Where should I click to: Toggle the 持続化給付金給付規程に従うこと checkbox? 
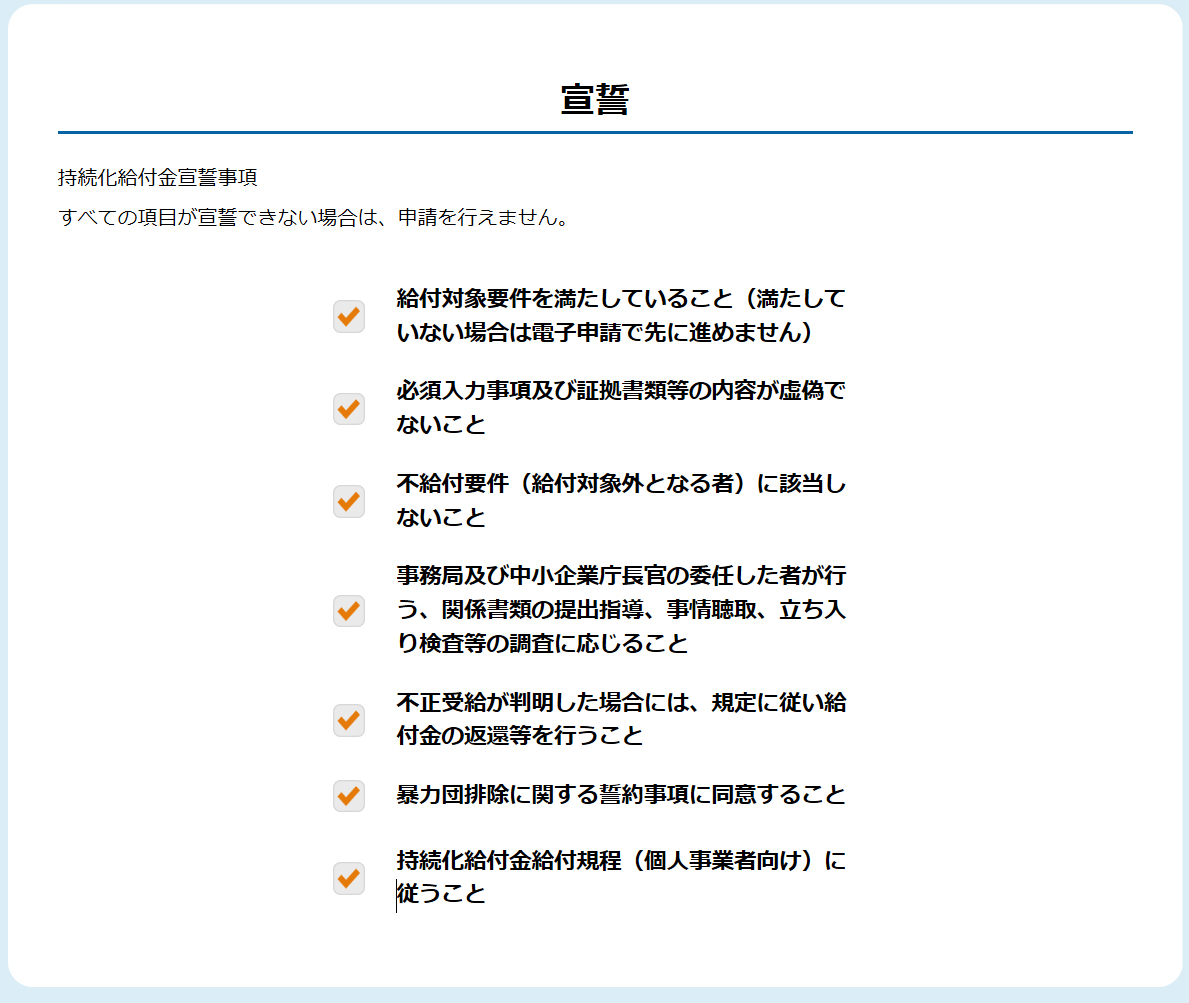tap(349, 878)
